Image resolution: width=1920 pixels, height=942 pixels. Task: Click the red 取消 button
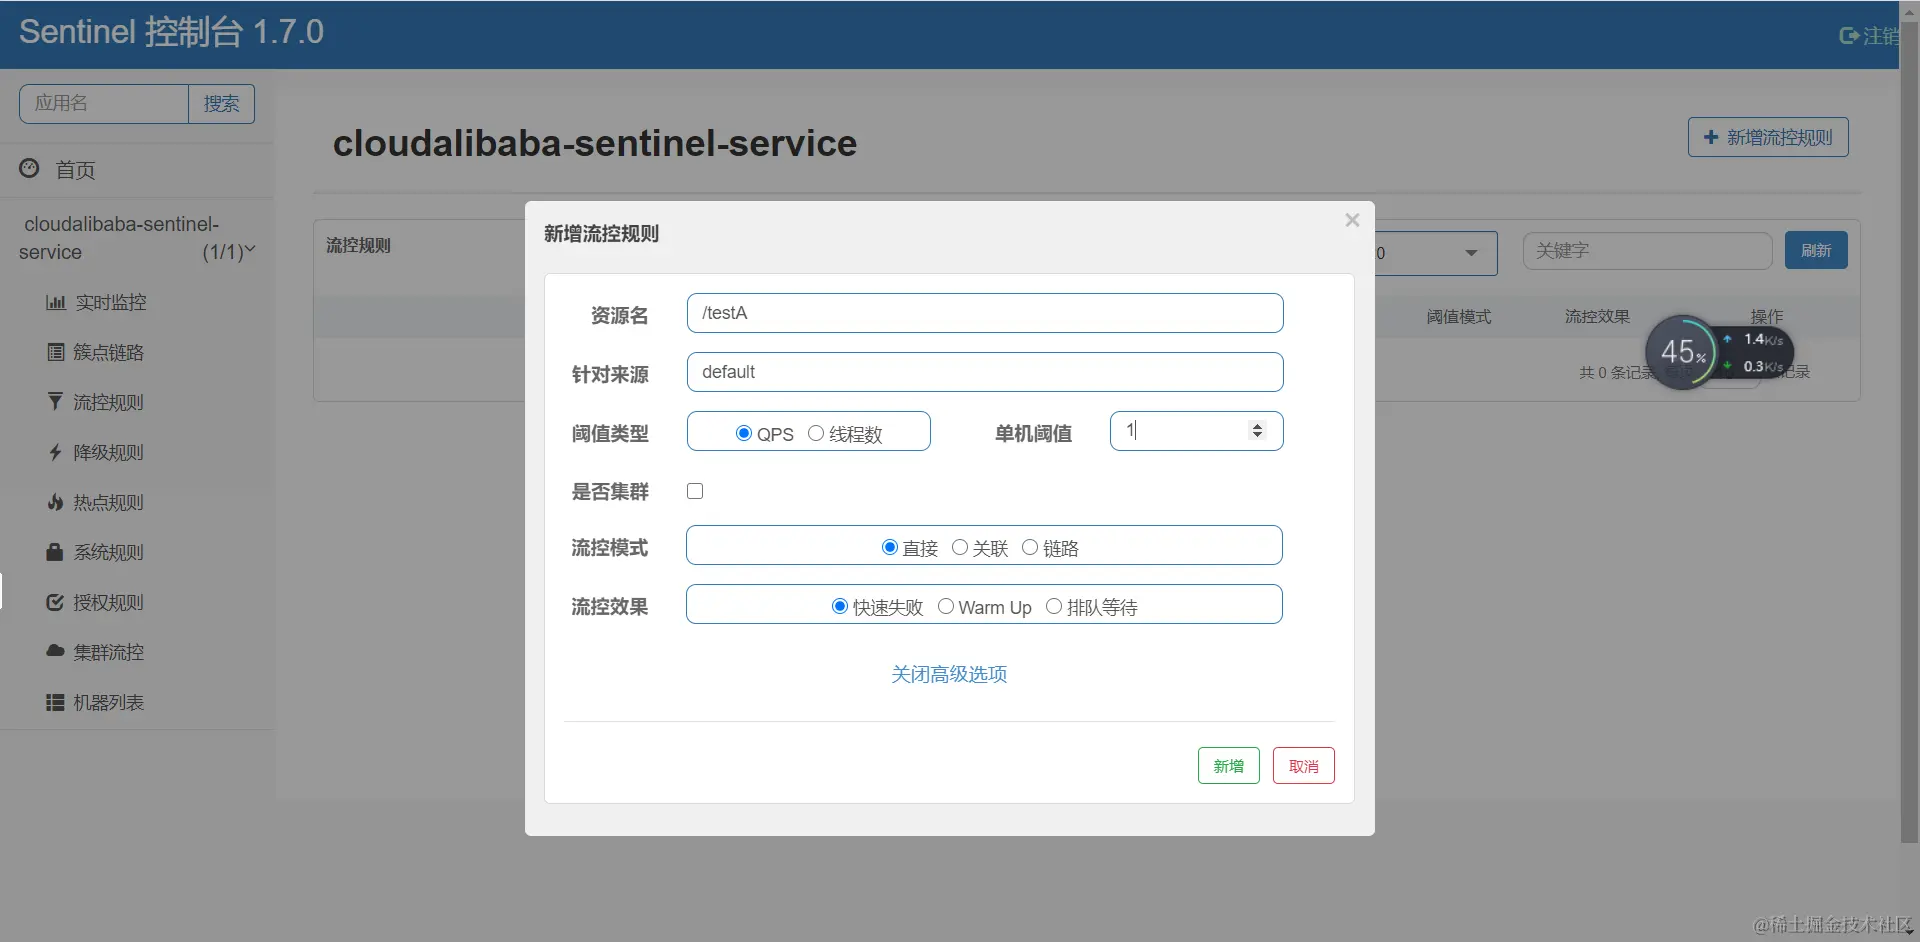[x=1303, y=766]
